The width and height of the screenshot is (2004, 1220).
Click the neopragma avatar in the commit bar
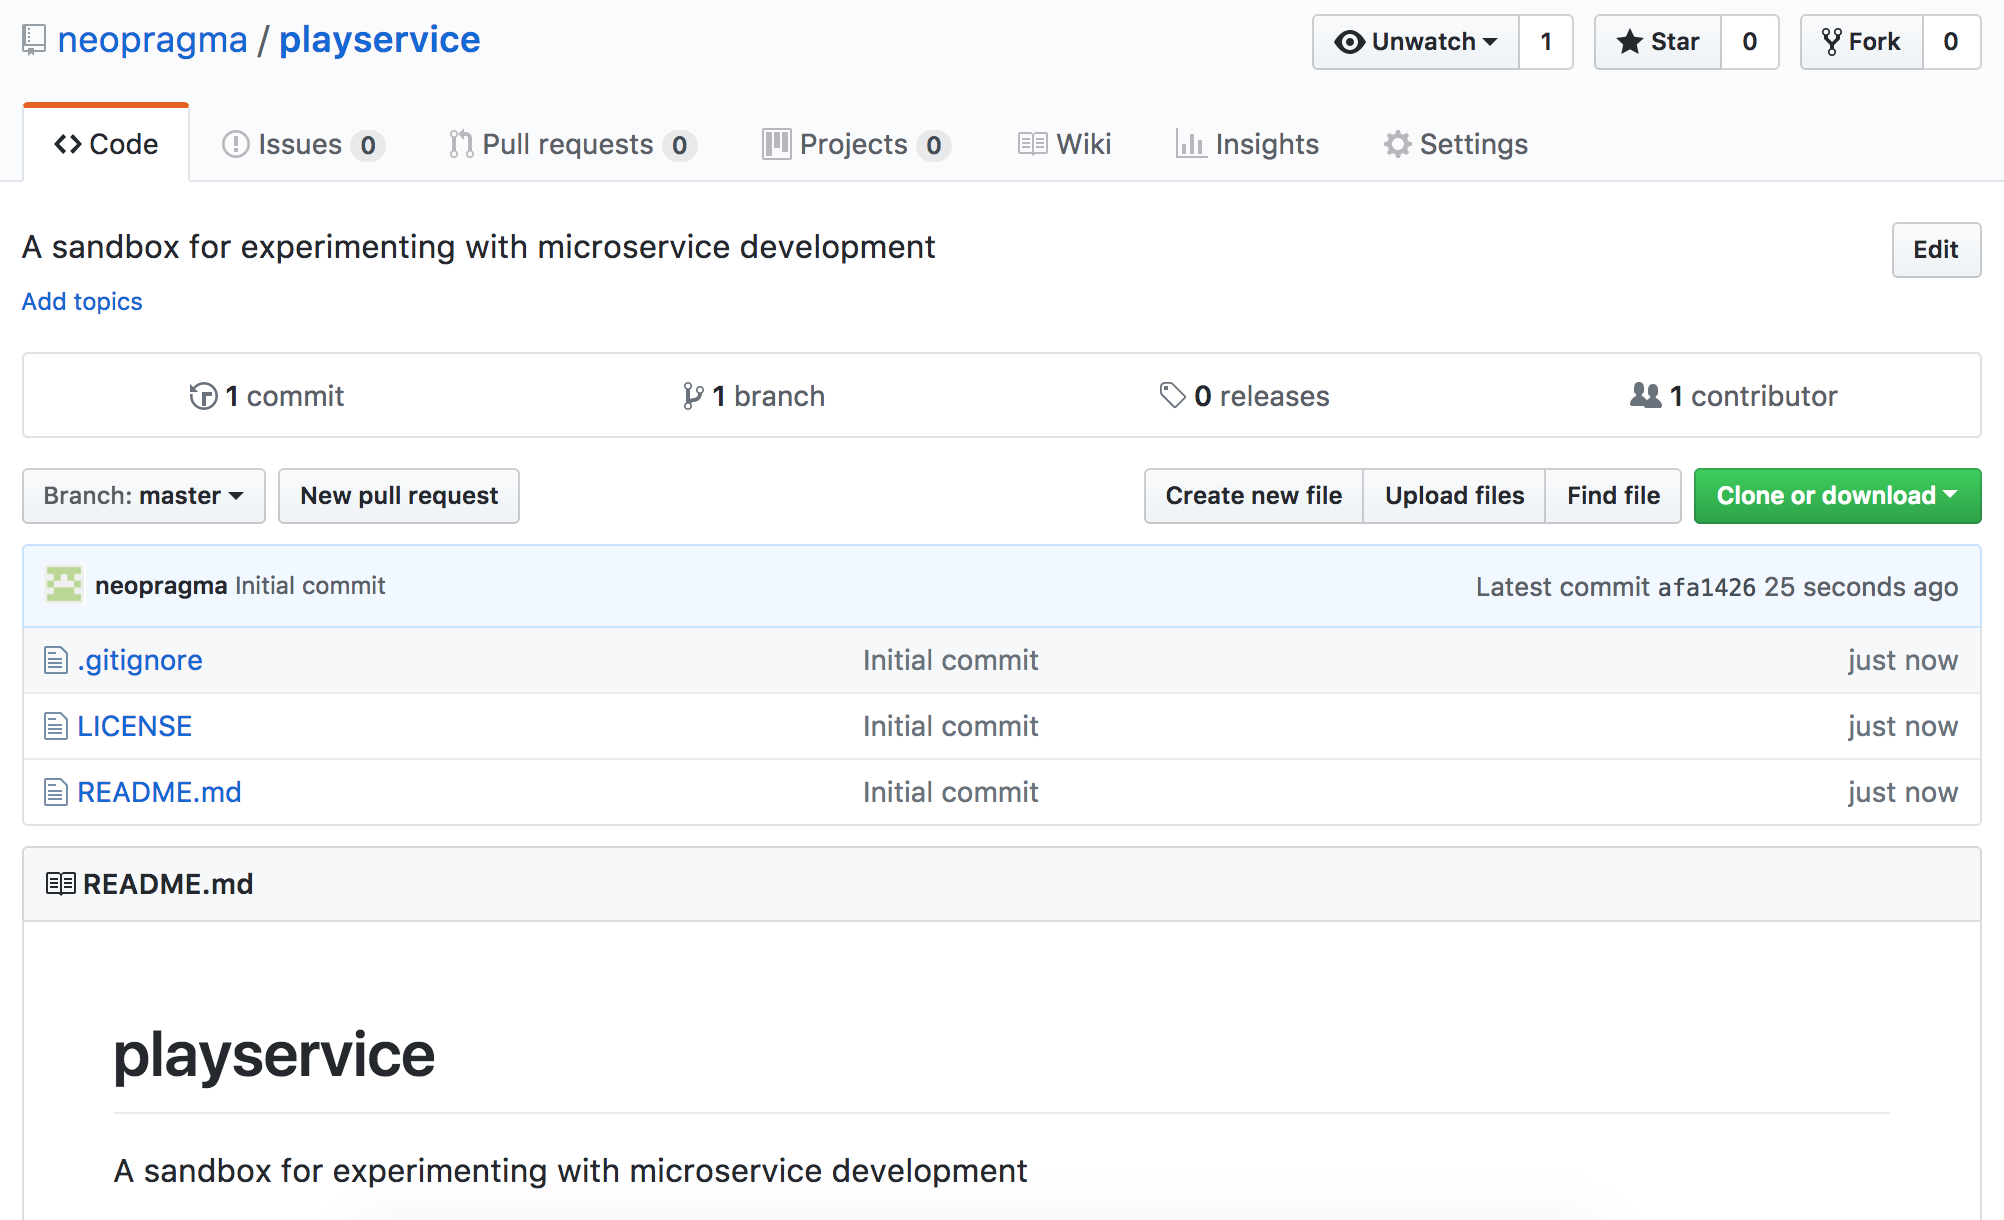(x=64, y=585)
